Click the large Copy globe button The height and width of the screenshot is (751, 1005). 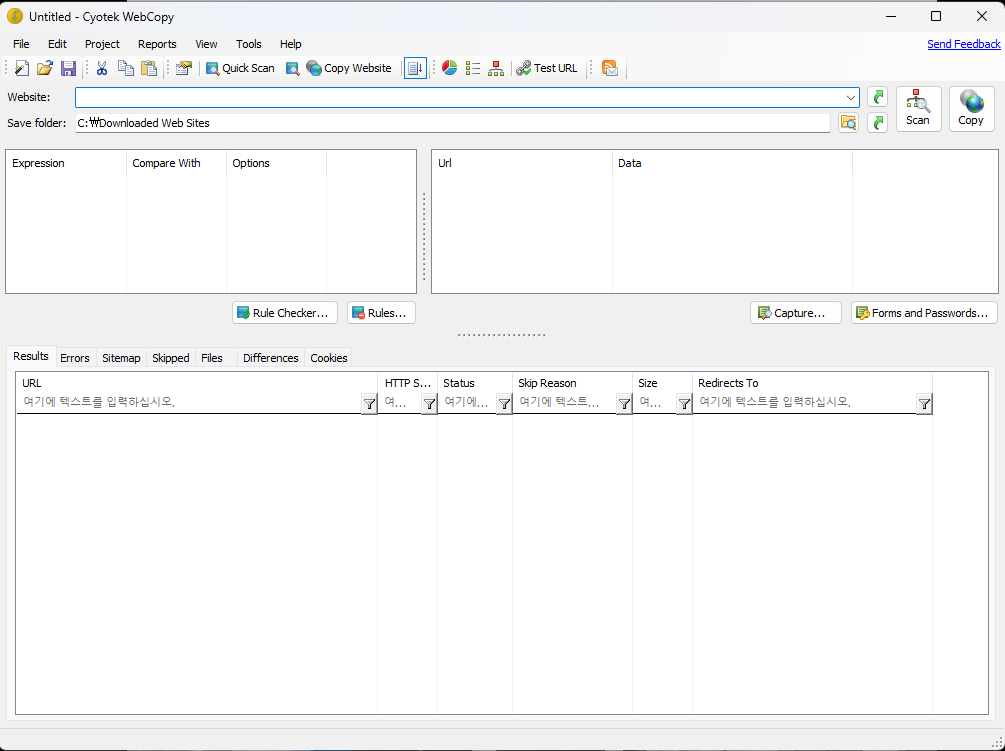[972, 109]
